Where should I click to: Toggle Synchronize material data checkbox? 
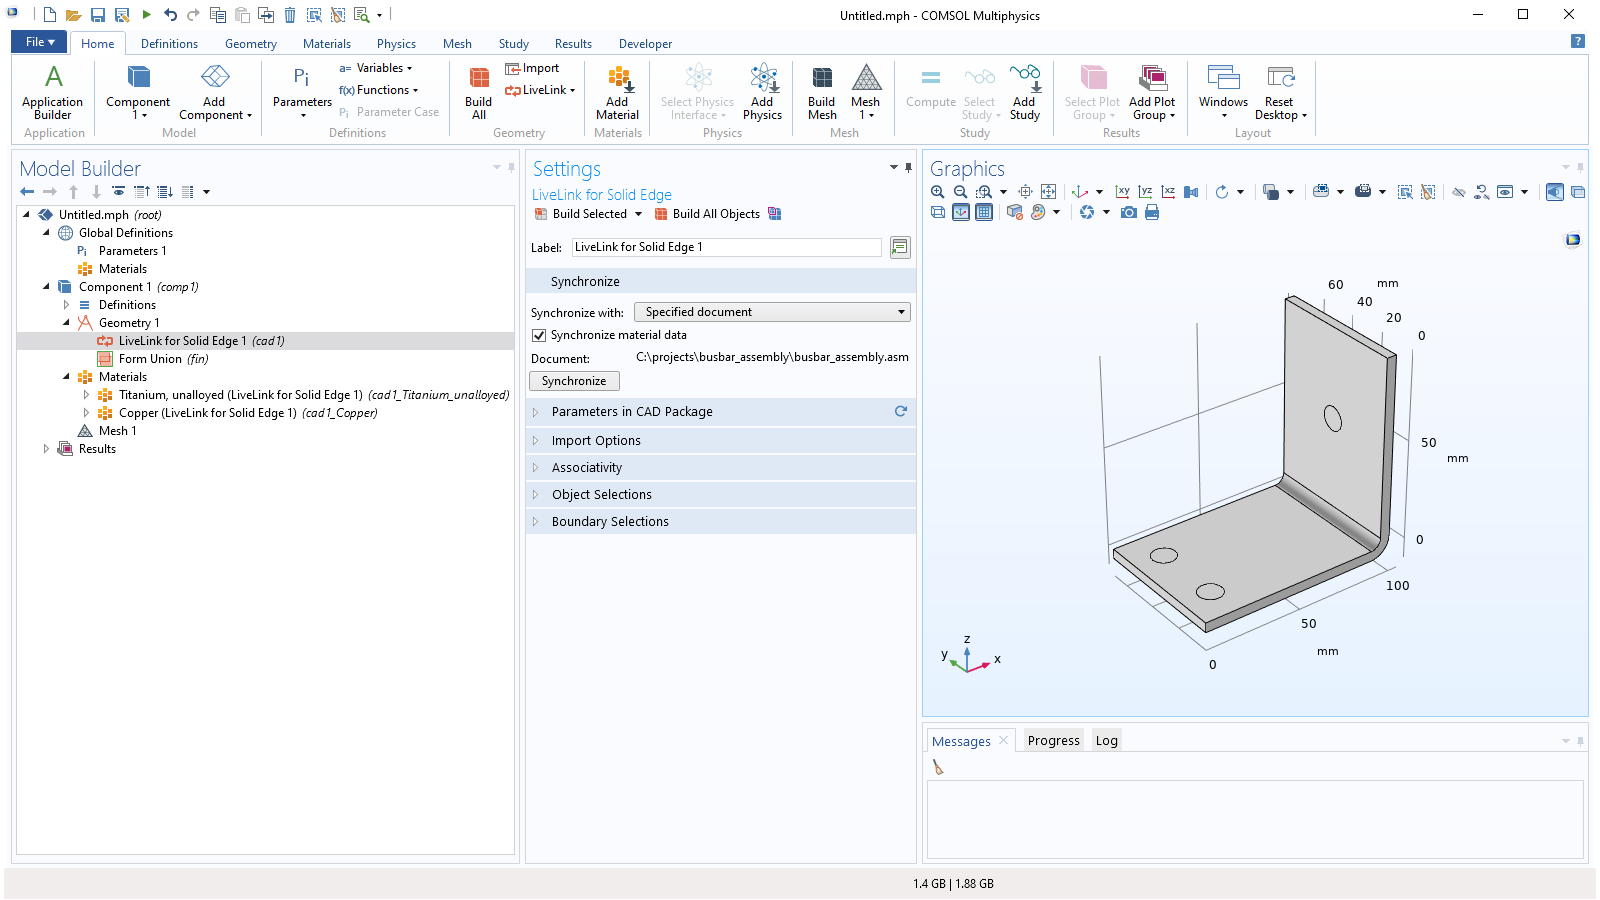pyautogui.click(x=539, y=335)
